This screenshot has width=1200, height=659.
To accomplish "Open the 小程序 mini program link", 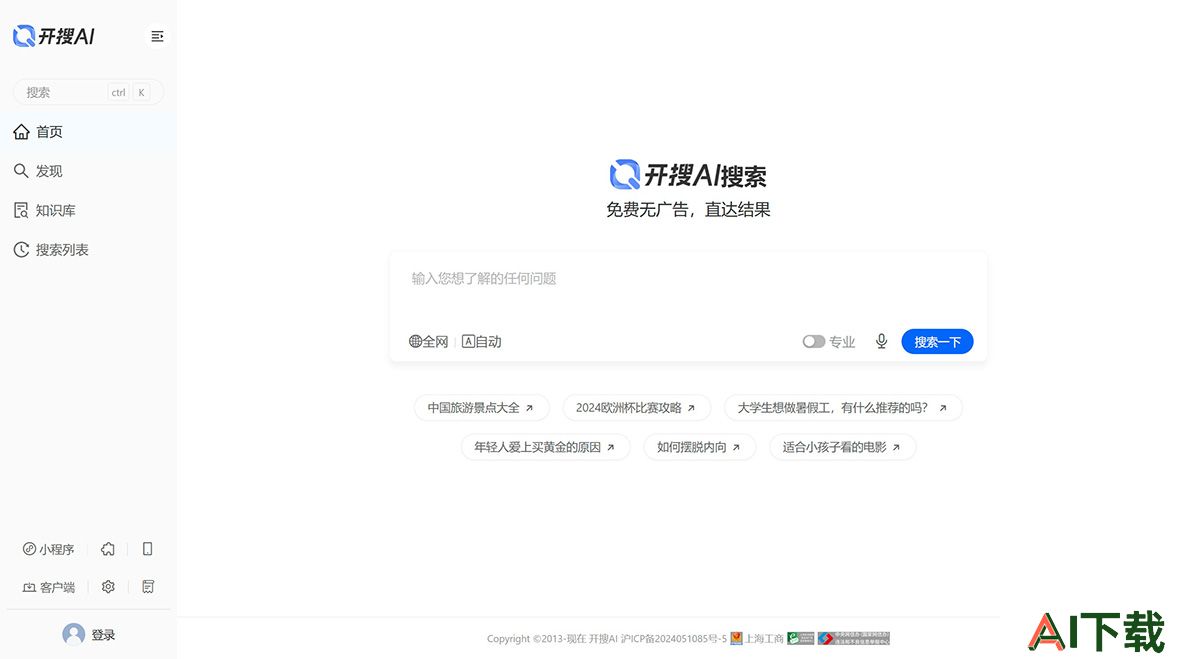I will pos(49,549).
